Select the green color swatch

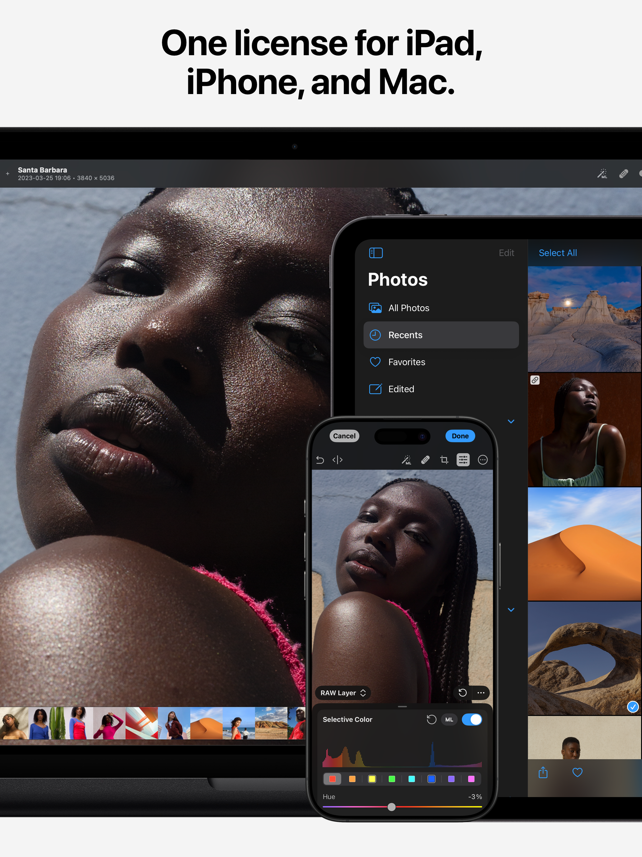(392, 779)
